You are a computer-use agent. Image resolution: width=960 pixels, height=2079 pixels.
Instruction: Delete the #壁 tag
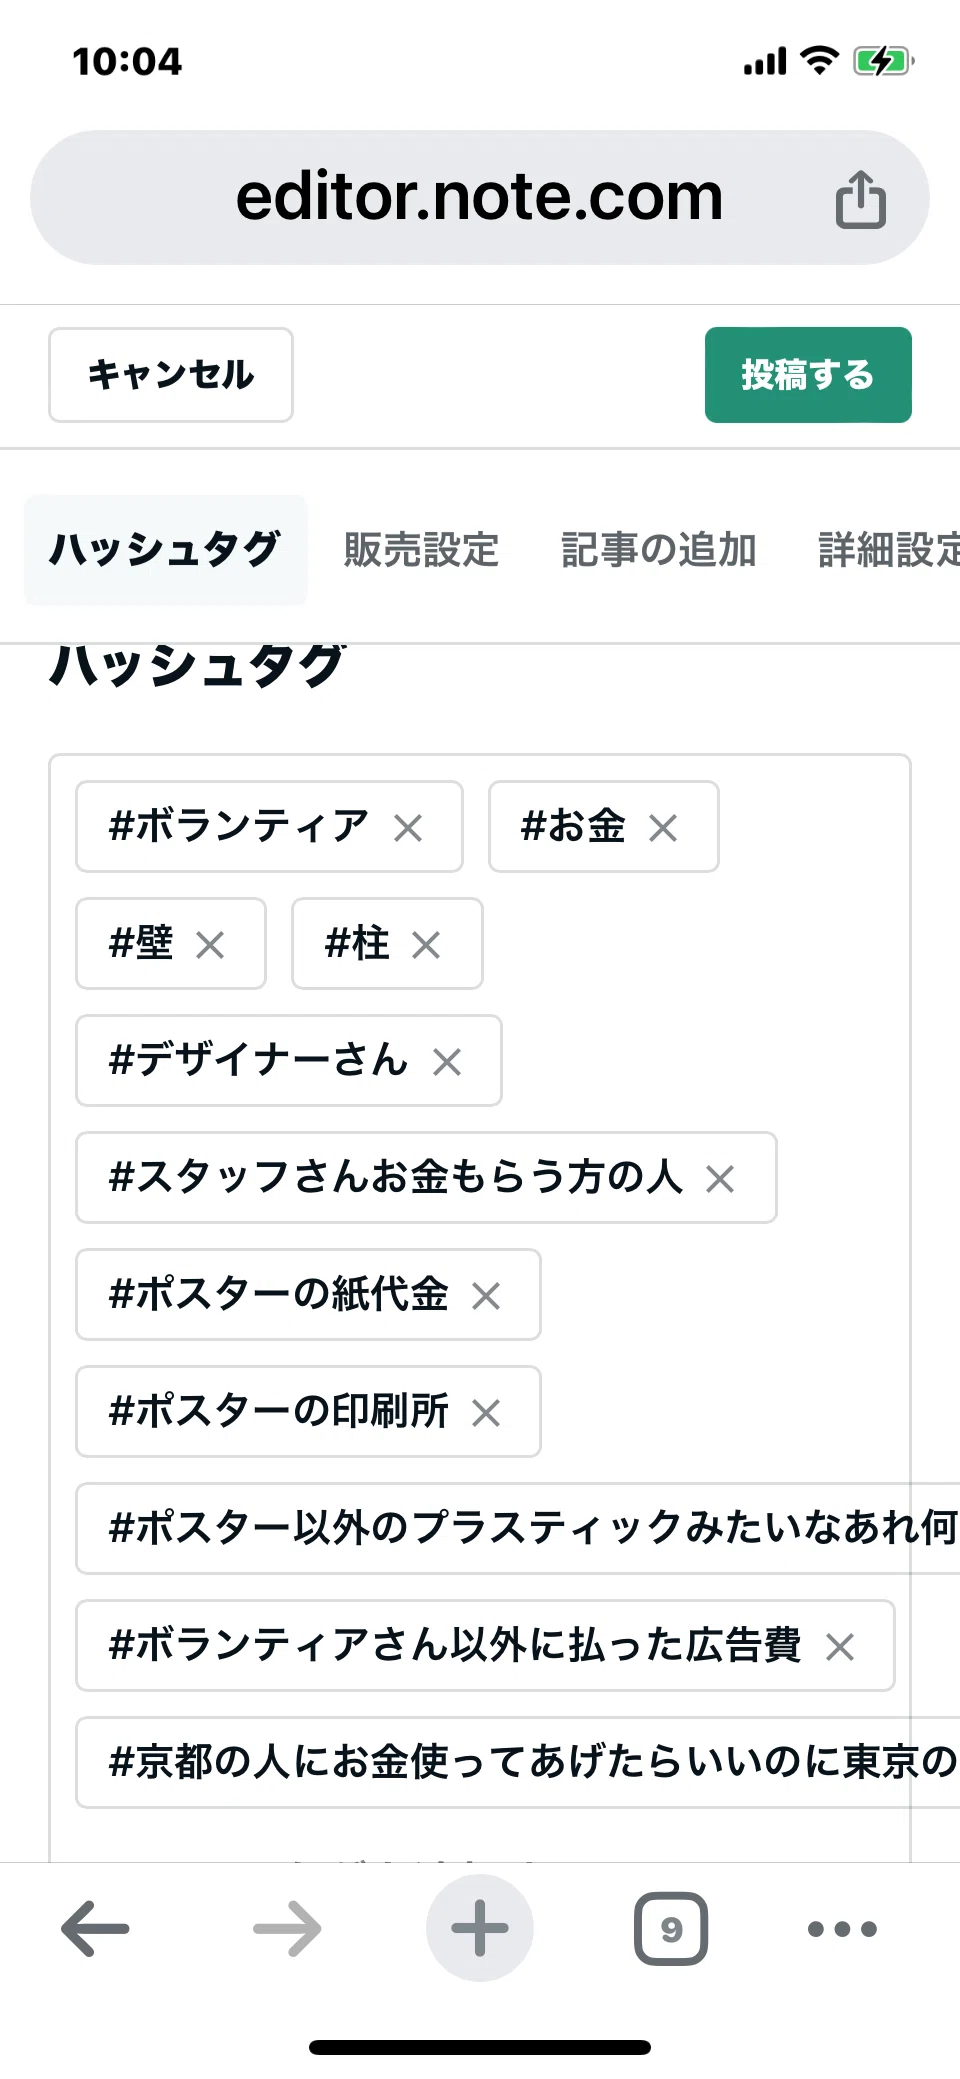point(210,945)
